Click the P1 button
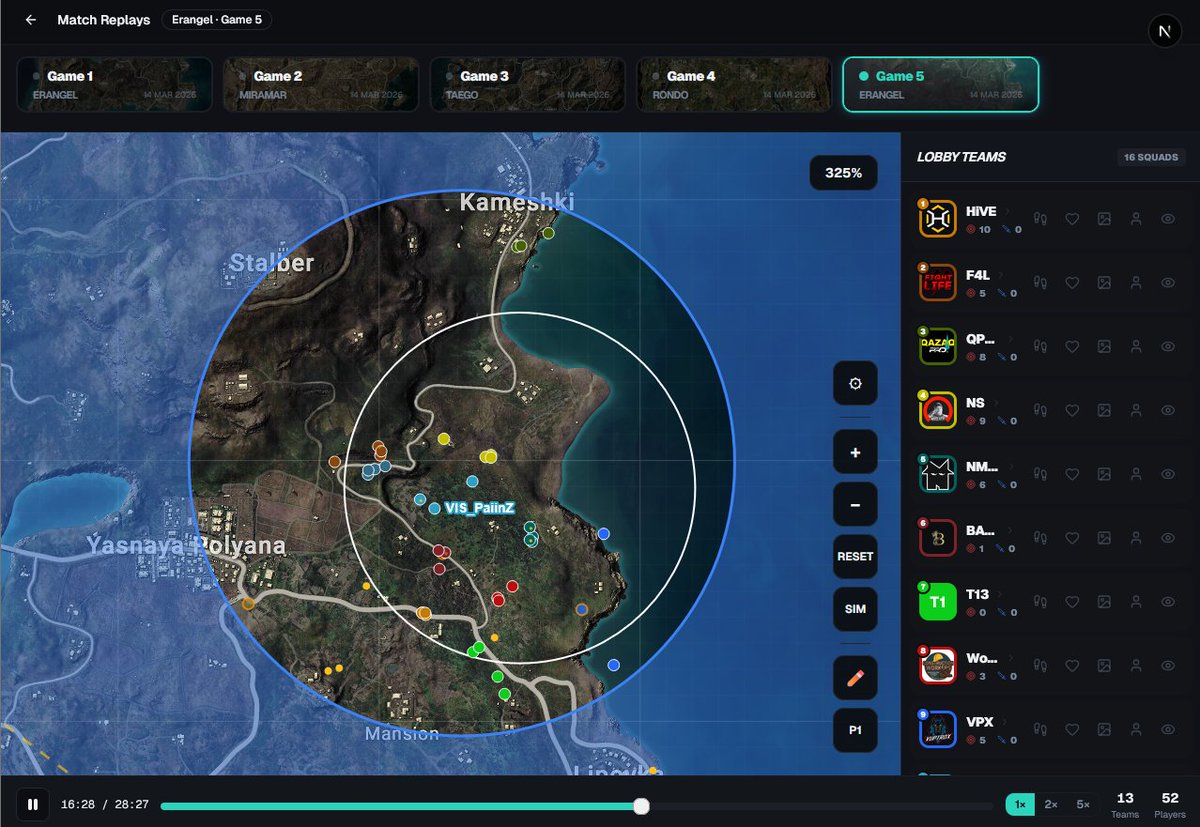The height and width of the screenshot is (827, 1200). pos(855,730)
